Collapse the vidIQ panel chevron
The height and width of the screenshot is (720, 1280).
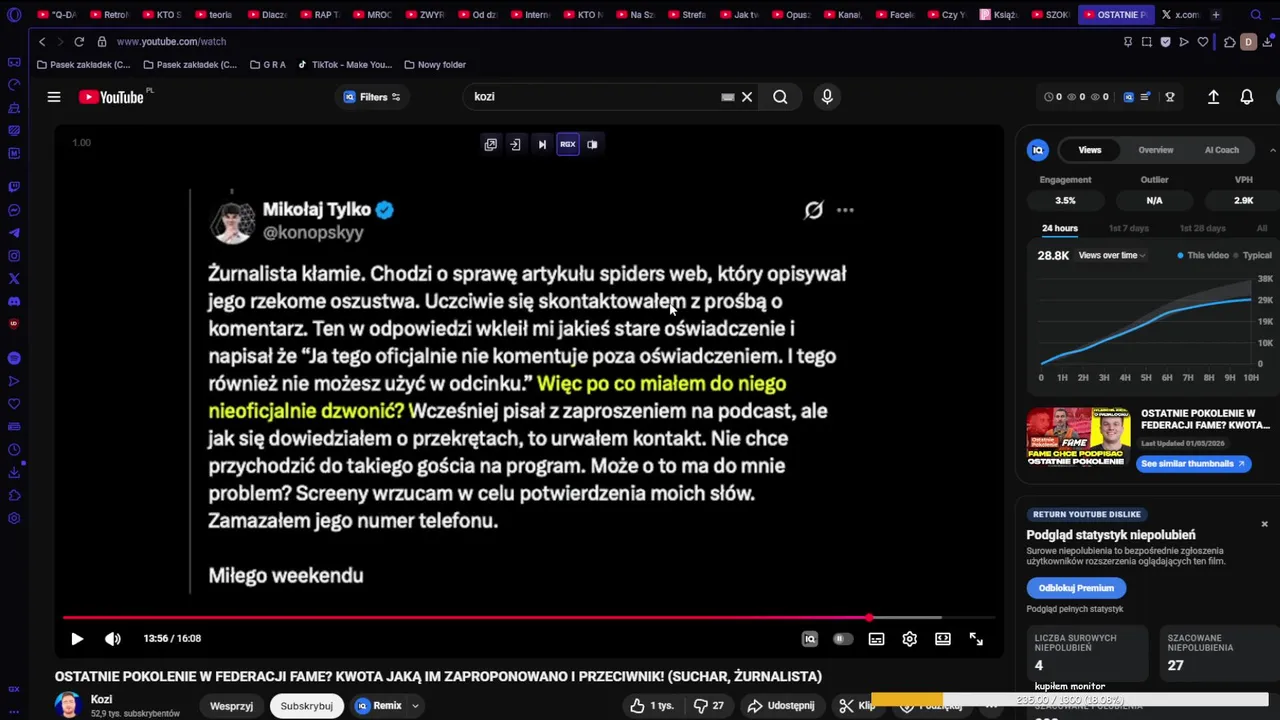point(1272,150)
